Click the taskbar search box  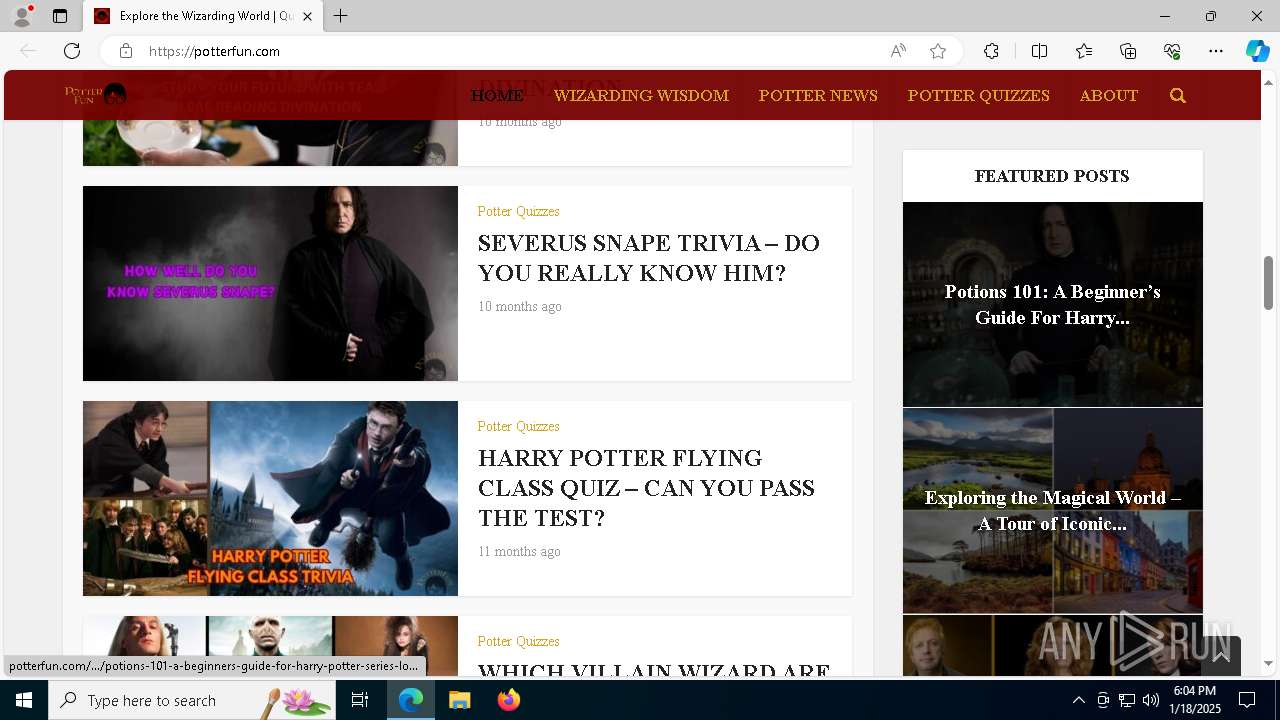(x=192, y=700)
